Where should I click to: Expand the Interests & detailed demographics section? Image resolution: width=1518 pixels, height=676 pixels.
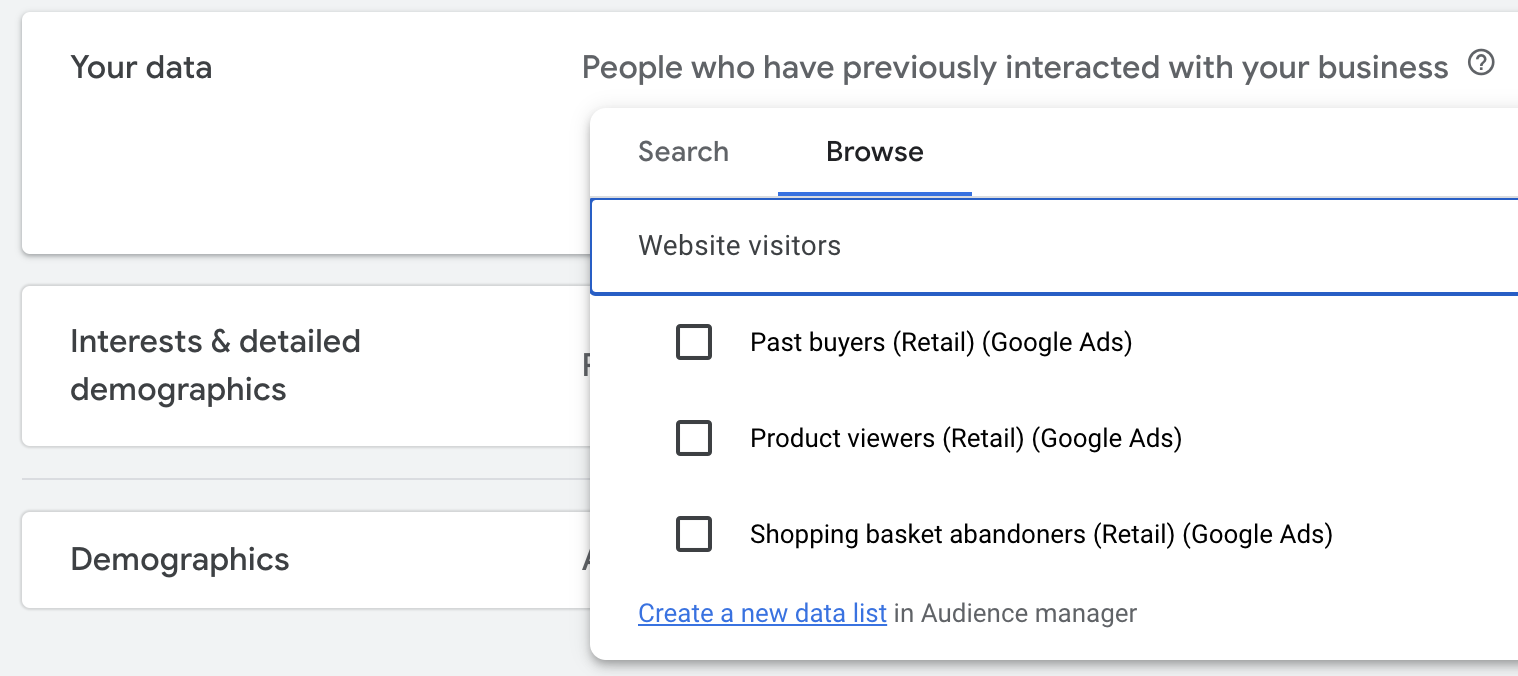tap(215, 364)
